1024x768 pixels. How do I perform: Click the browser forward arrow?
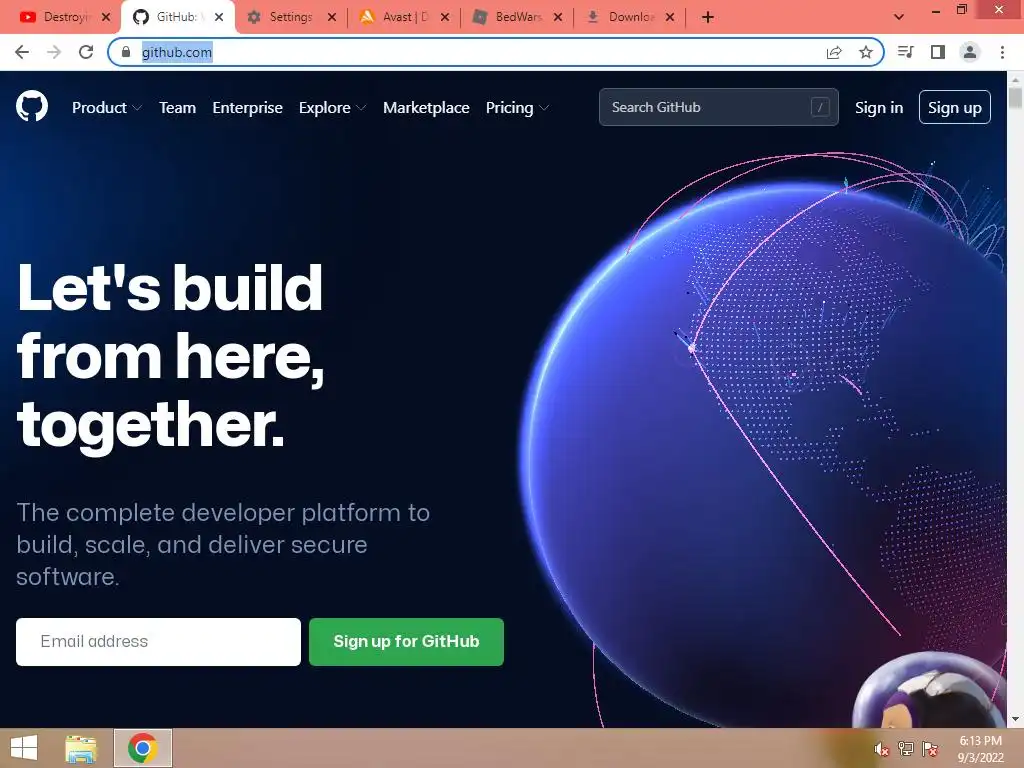coord(54,52)
